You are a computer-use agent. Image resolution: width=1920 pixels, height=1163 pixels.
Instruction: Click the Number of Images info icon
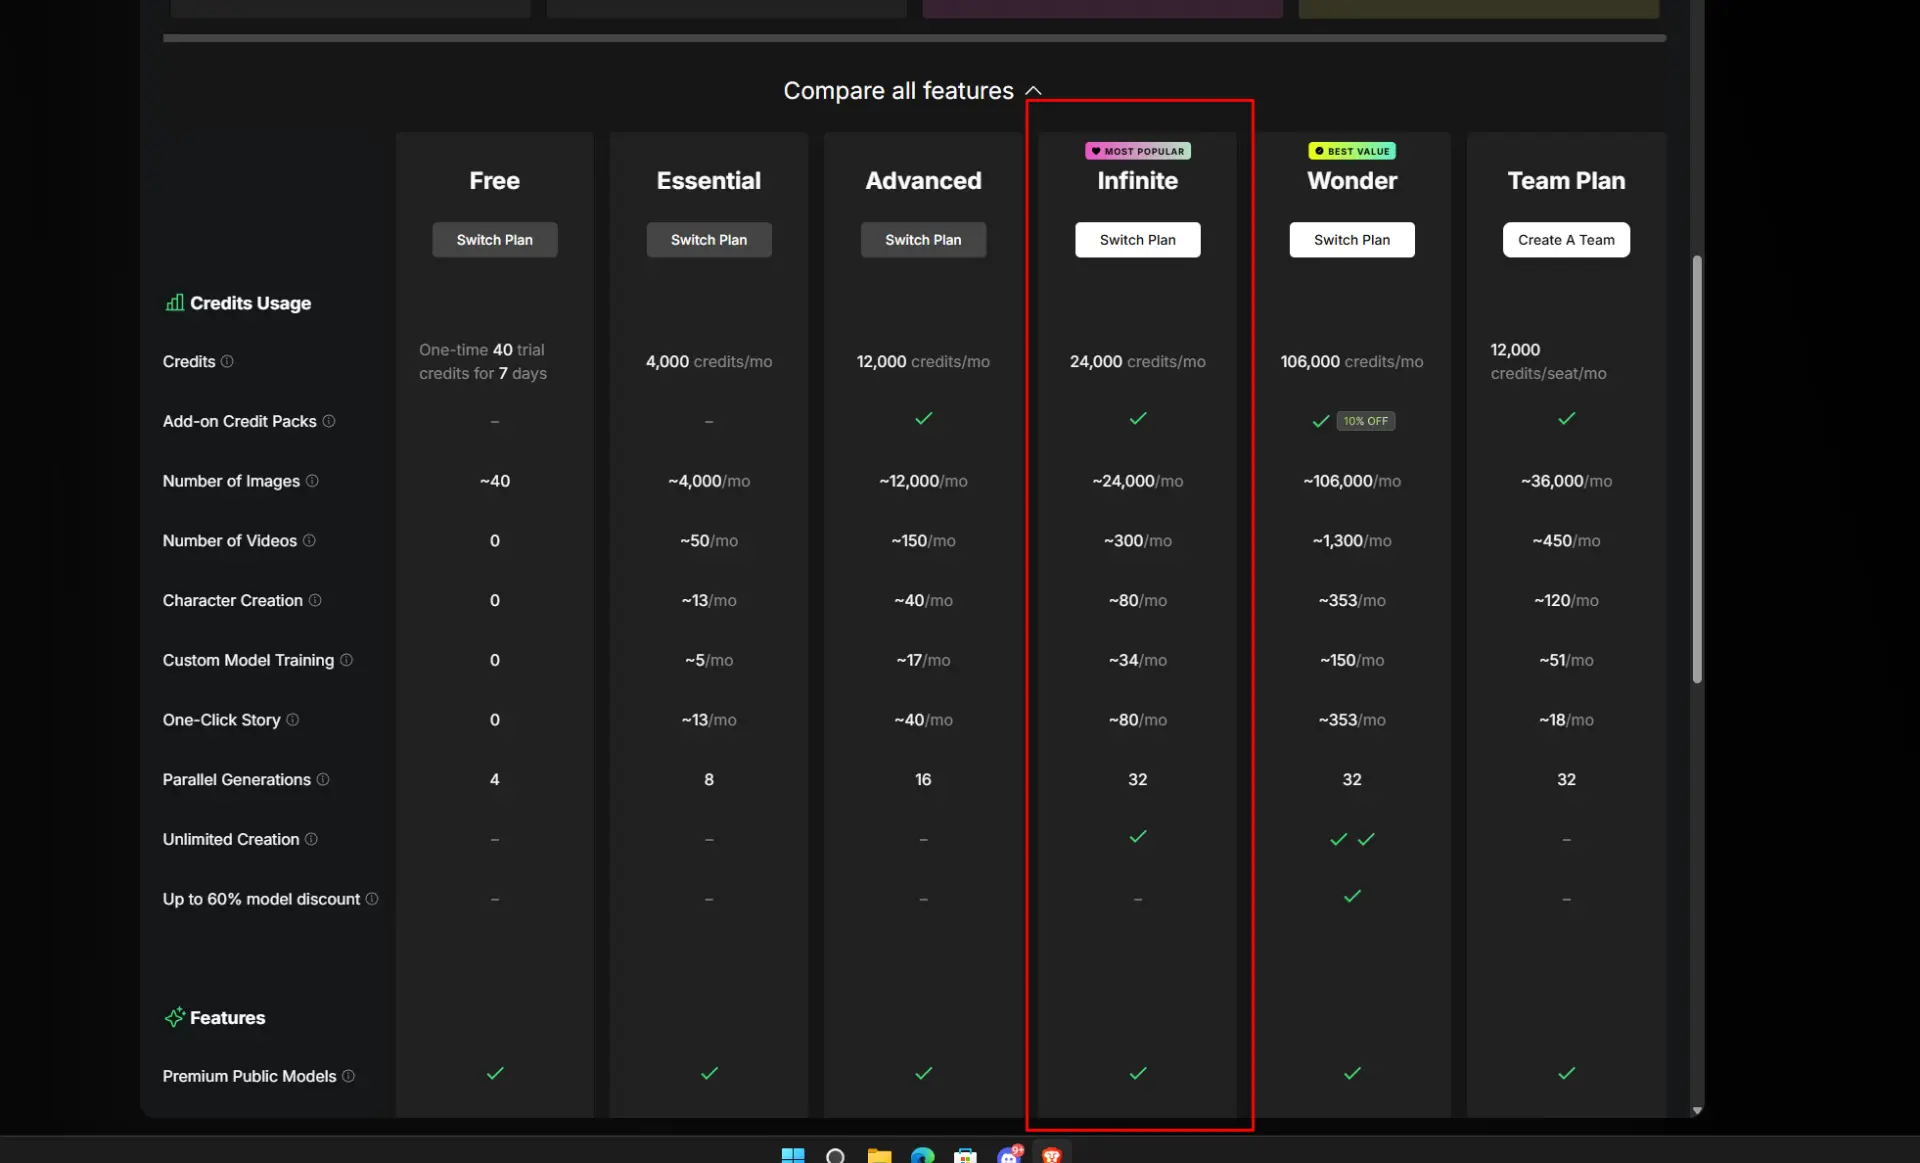pos(312,481)
